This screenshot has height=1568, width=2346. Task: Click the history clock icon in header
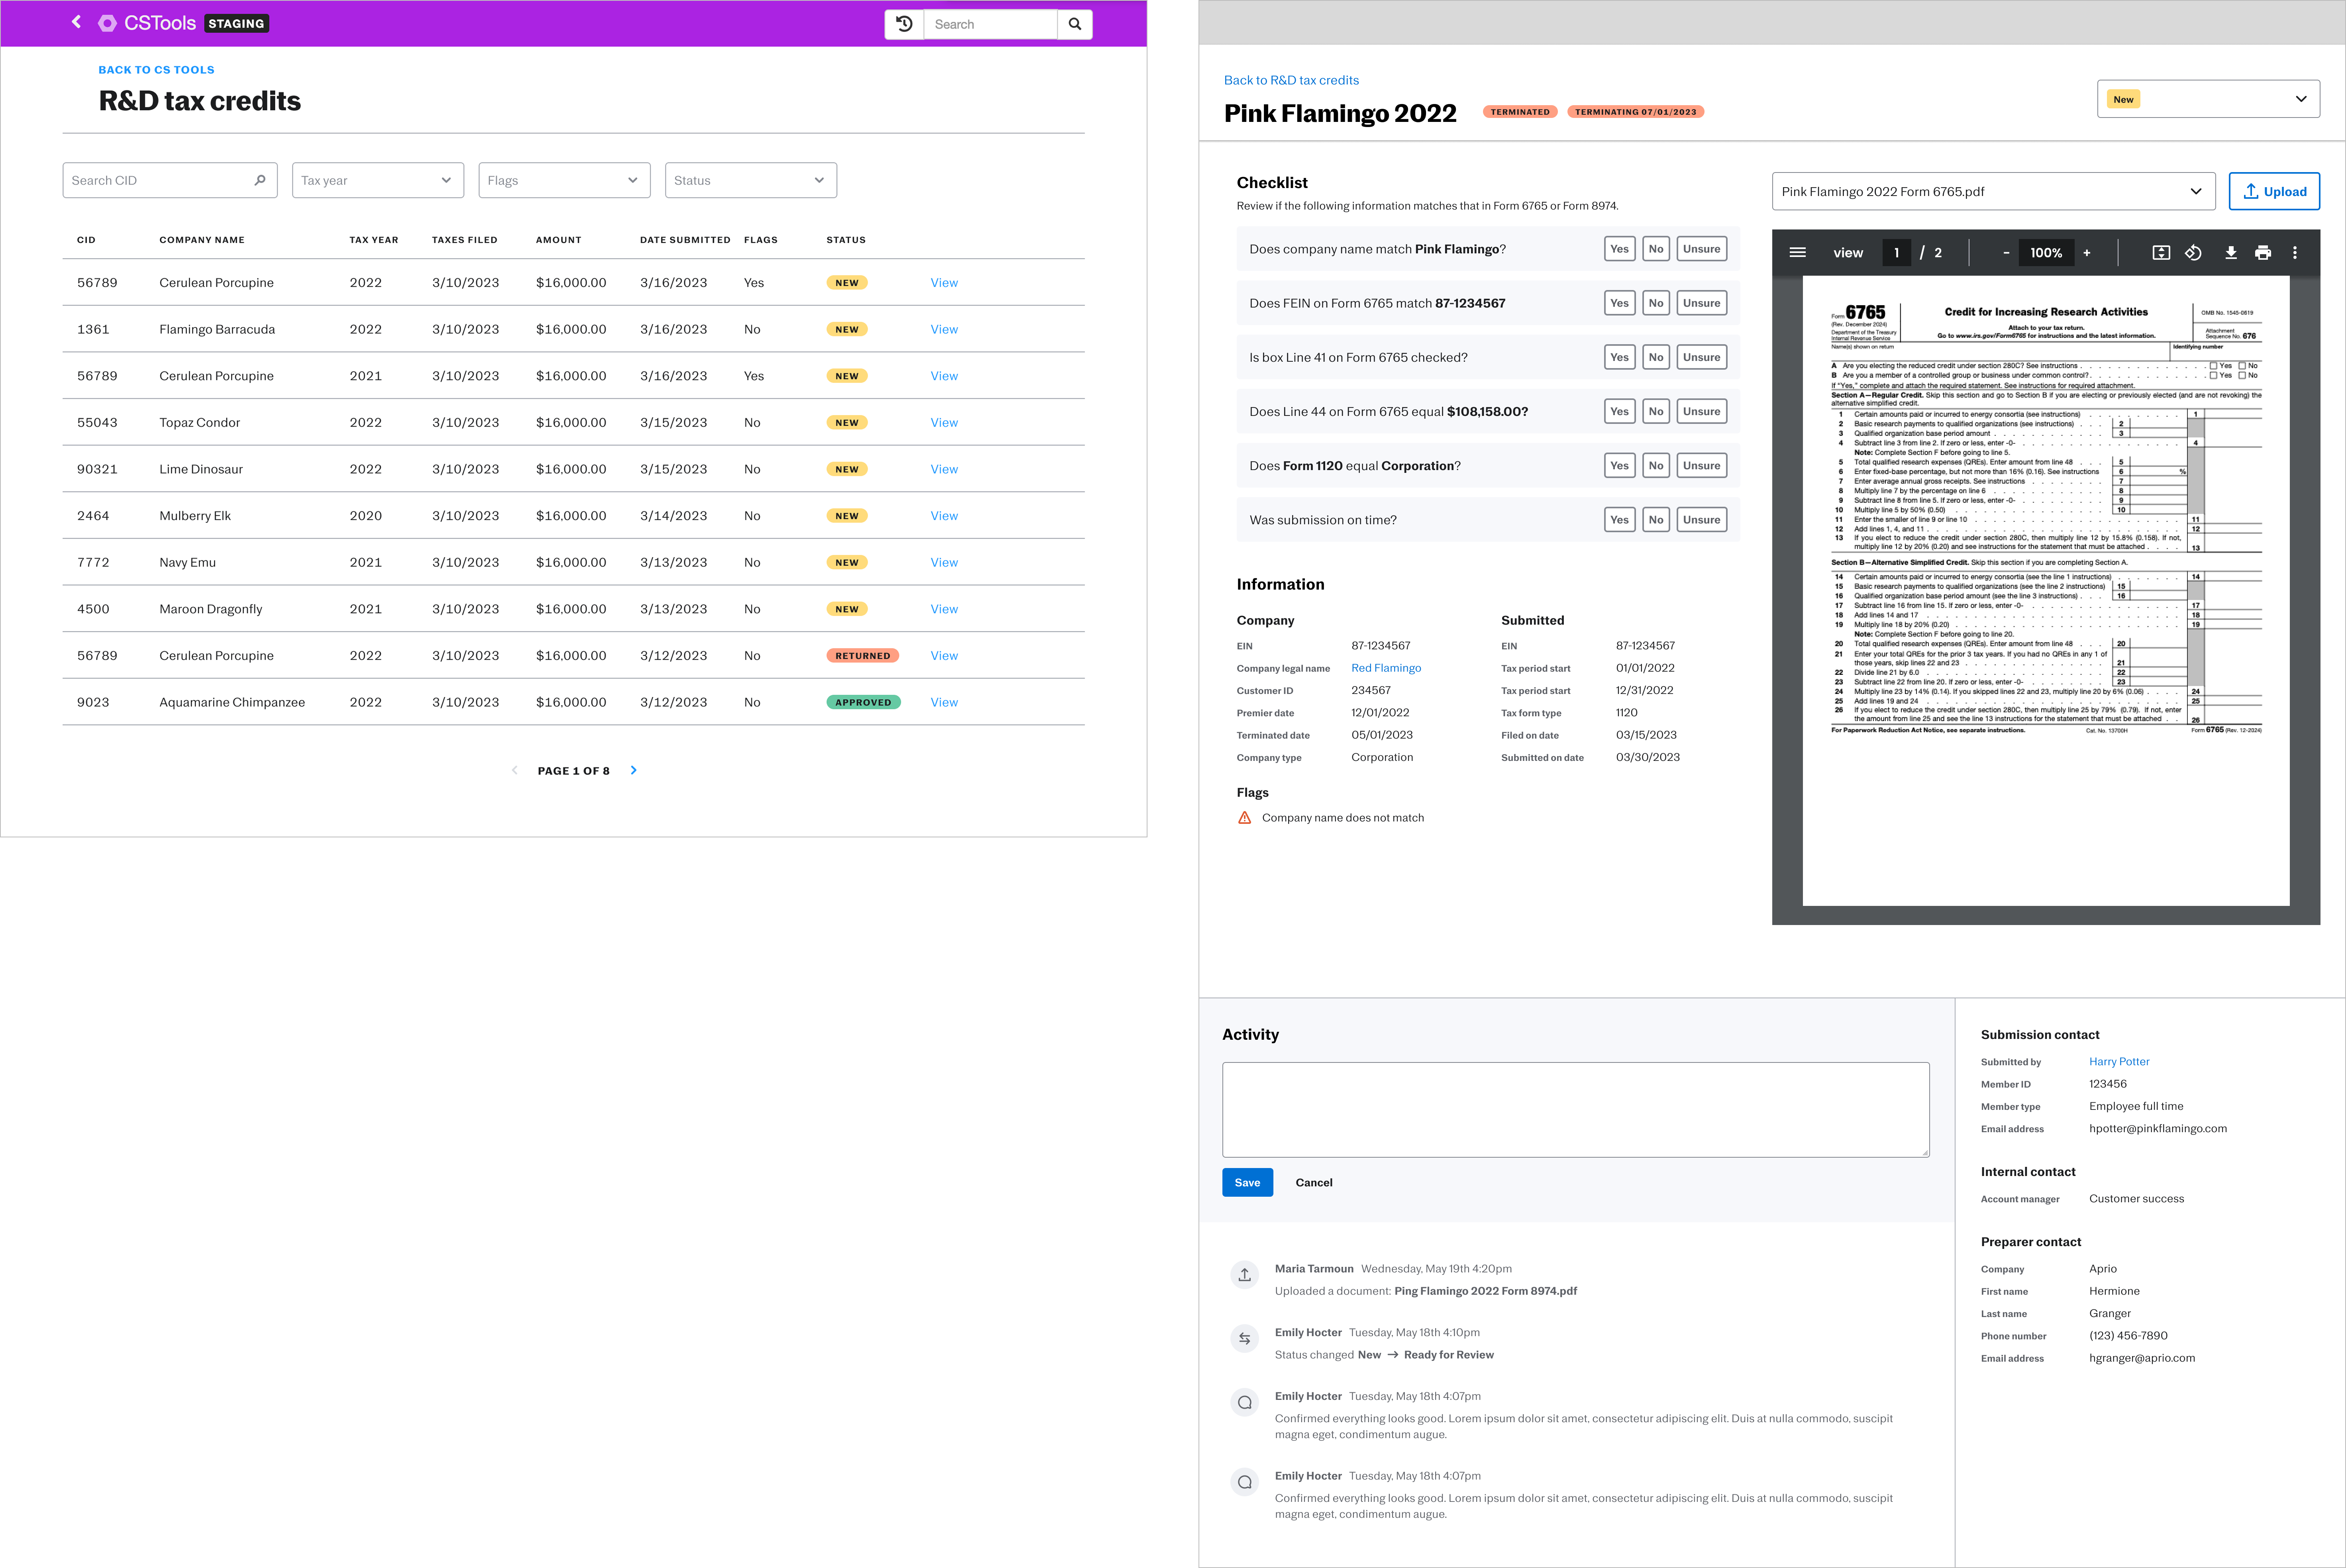click(904, 24)
